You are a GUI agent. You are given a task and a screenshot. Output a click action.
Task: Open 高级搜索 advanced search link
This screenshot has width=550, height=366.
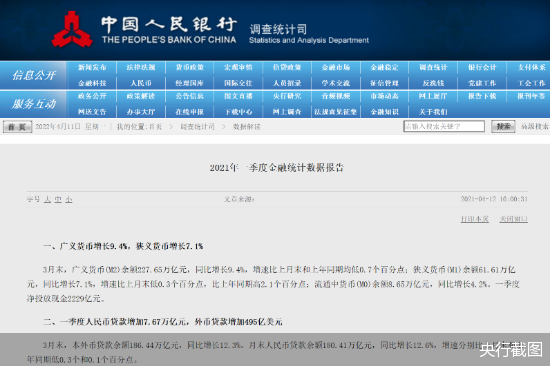point(535,126)
